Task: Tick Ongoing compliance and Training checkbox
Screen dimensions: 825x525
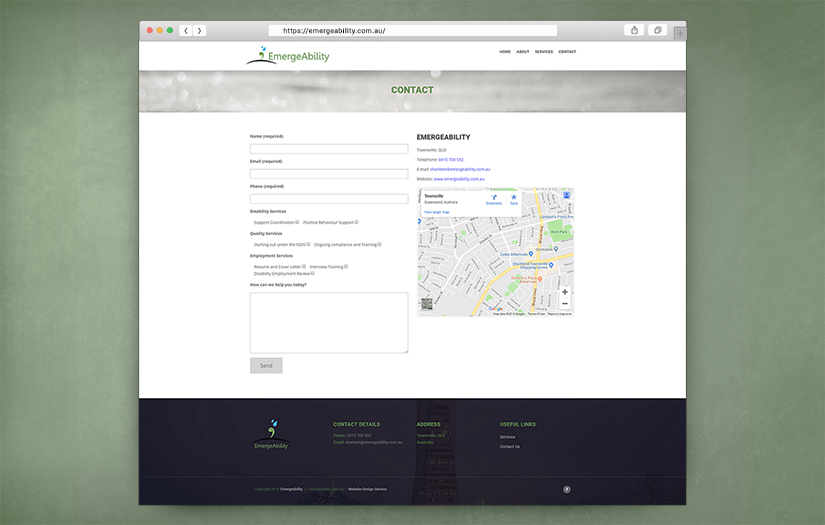Action: coord(379,244)
